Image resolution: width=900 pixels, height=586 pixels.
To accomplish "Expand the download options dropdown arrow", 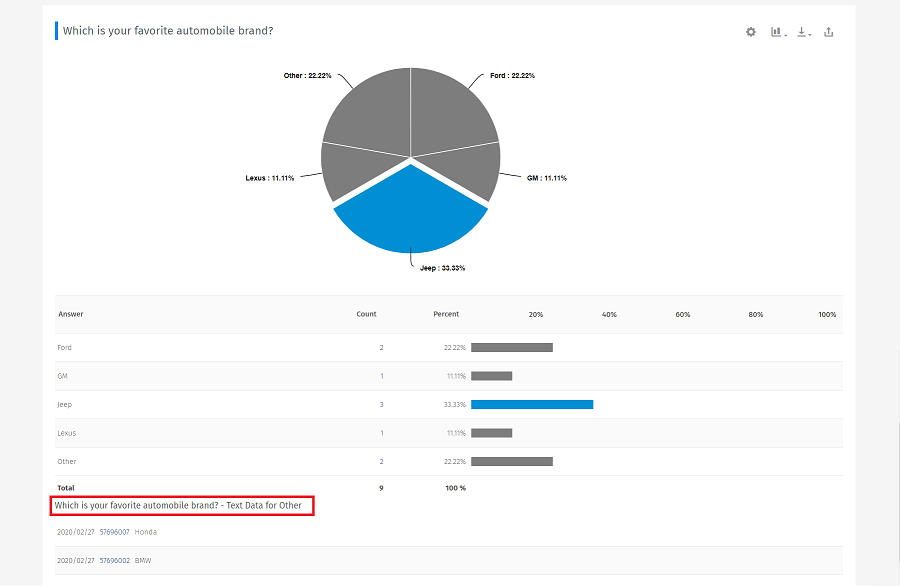I will coord(810,34).
